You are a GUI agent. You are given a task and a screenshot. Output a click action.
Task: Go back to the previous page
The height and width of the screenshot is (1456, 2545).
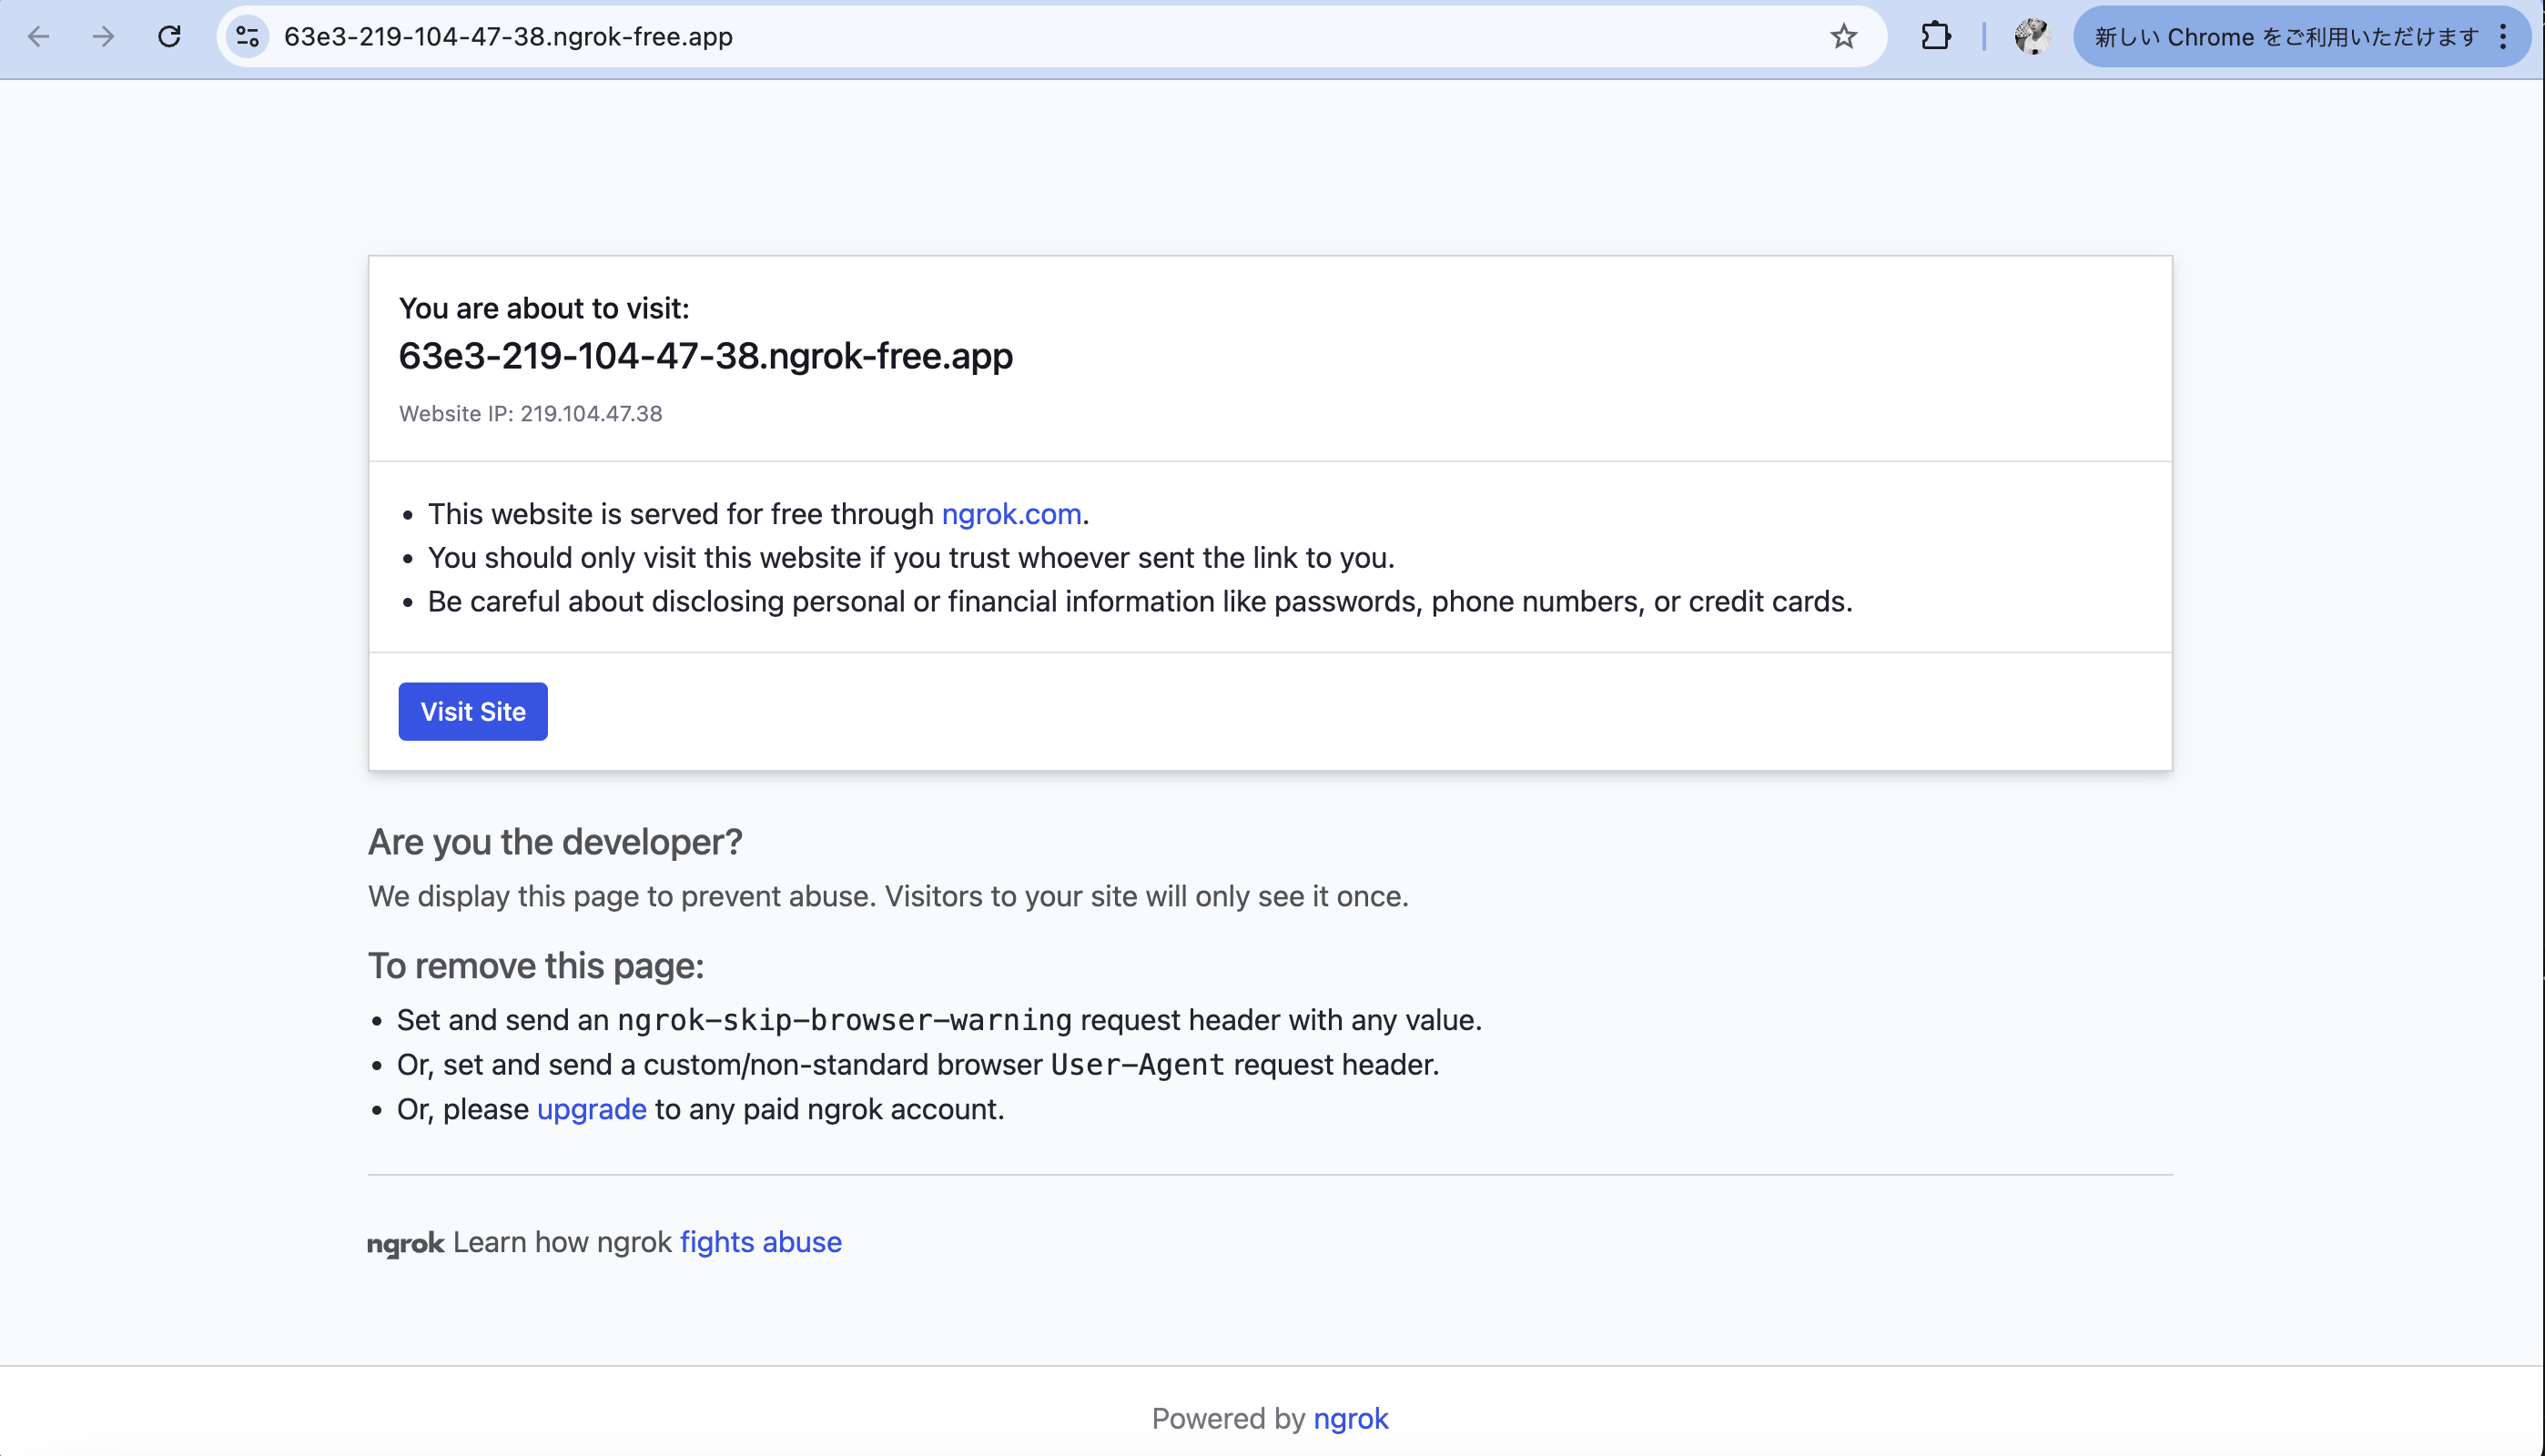click(x=39, y=37)
